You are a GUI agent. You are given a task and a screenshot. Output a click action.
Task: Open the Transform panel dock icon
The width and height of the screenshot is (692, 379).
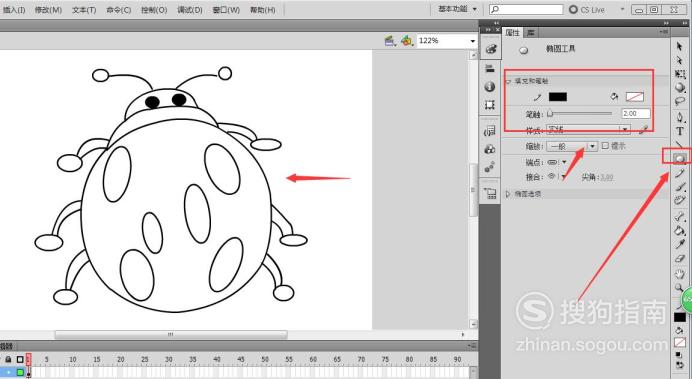point(490,105)
